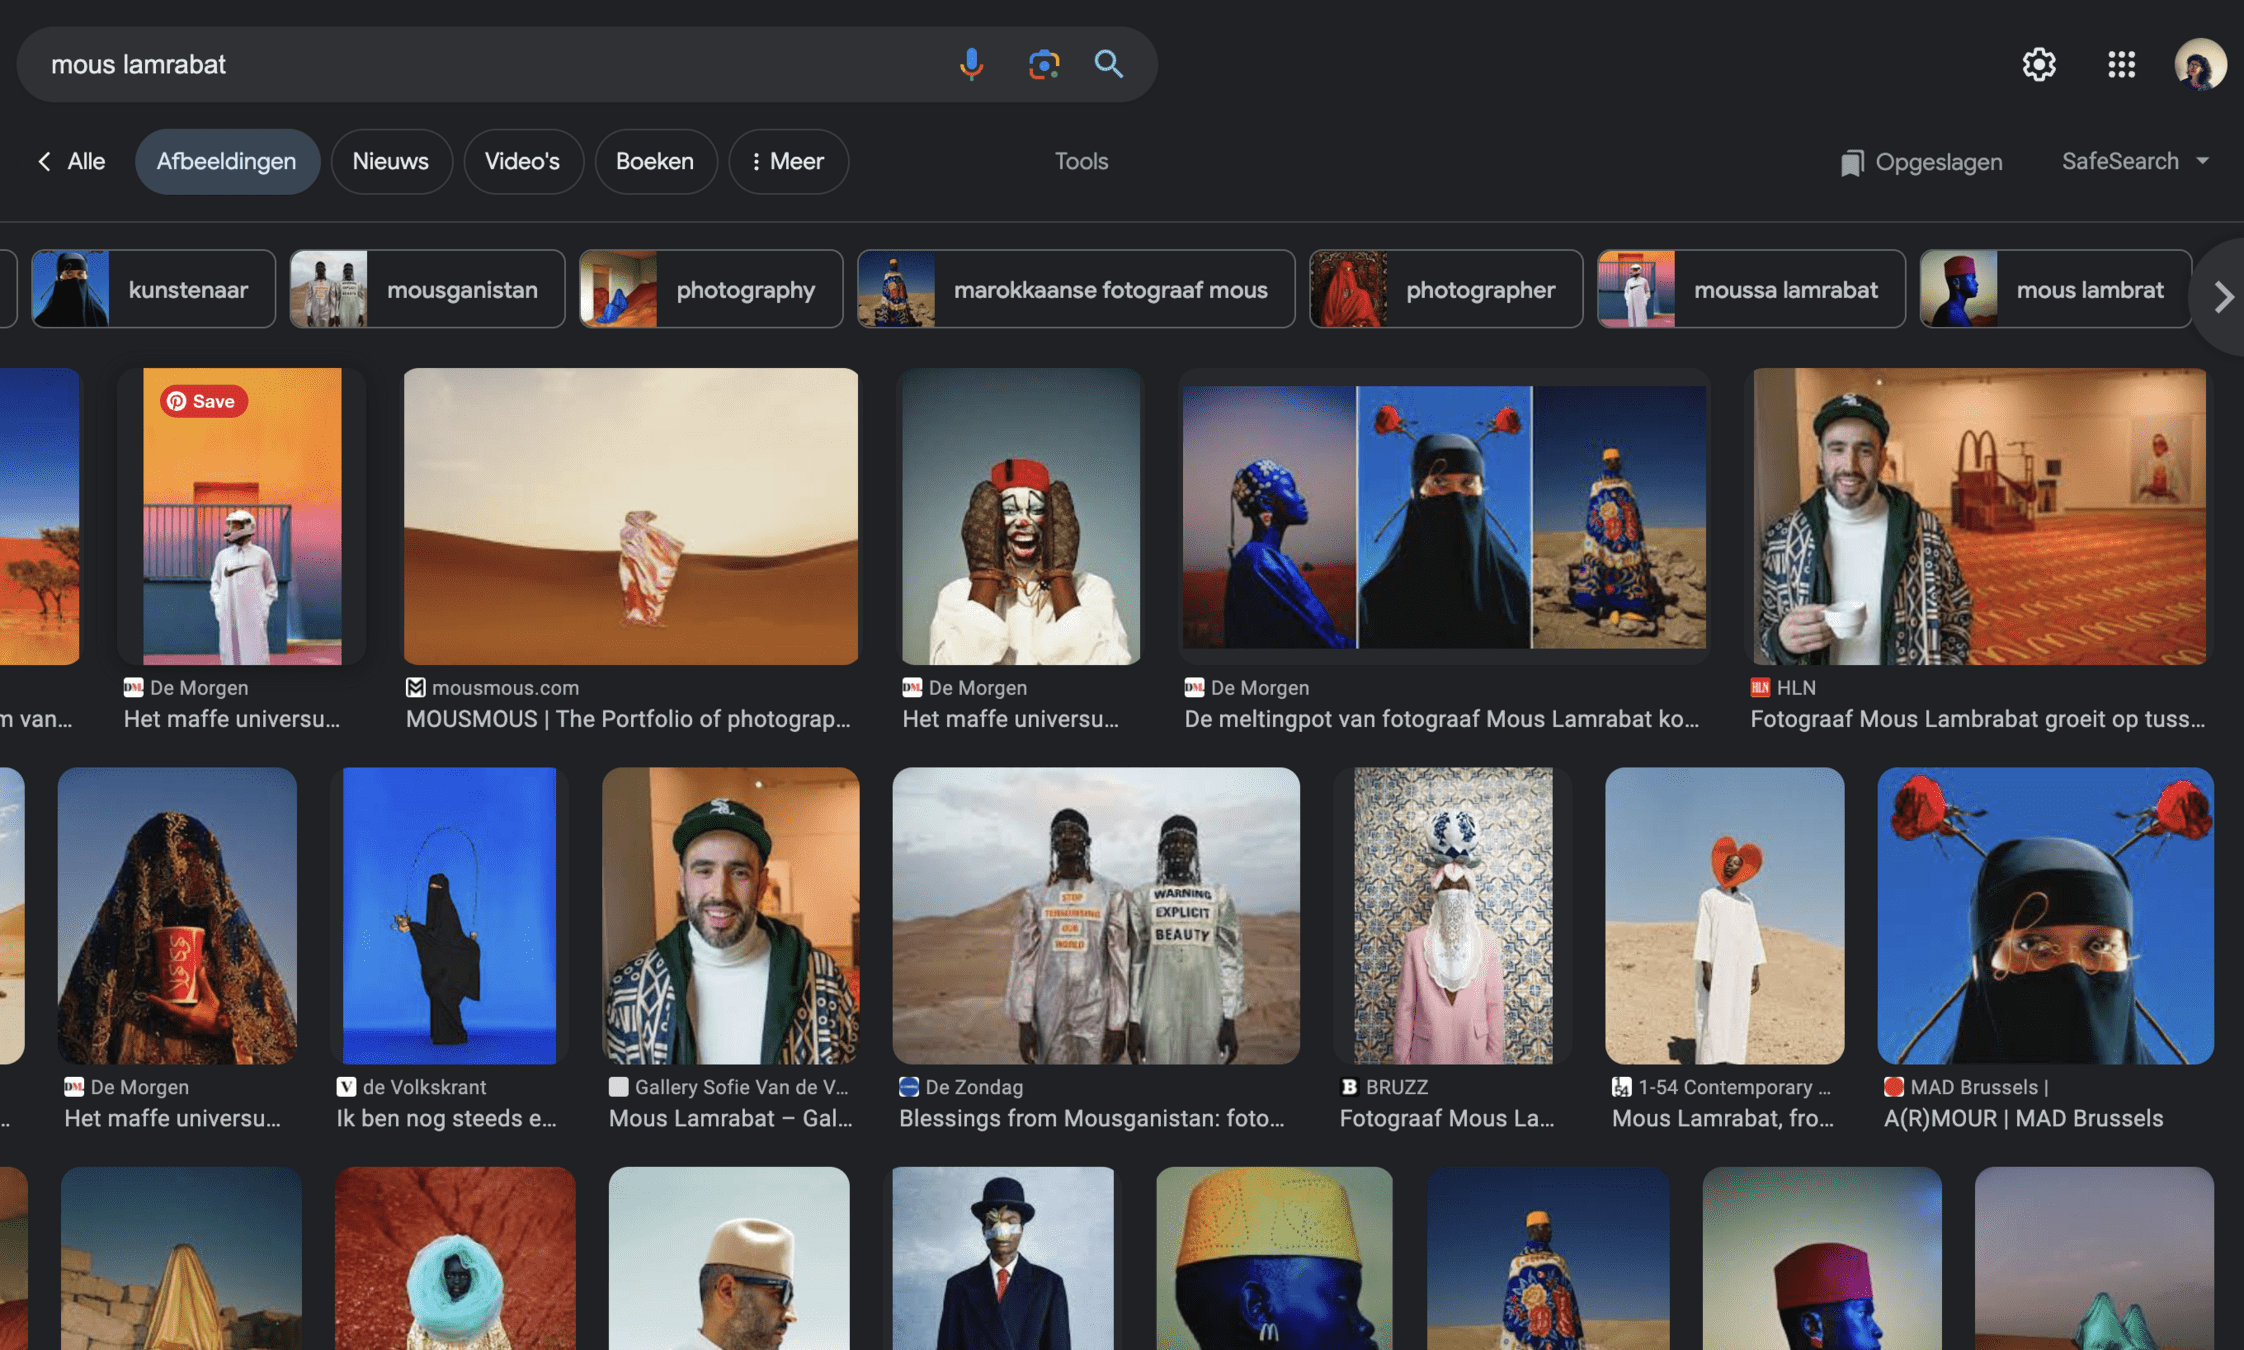Image resolution: width=2244 pixels, height=1350 pixels.
Task: Open Google Lens camera search
Action: [x=1043, y=64]
